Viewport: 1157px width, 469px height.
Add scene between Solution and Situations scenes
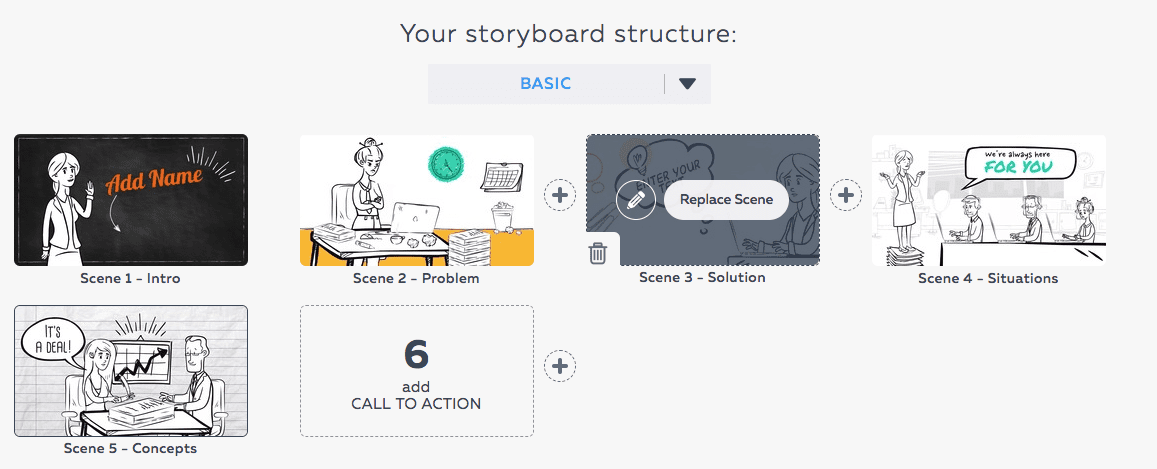[846, 195]
